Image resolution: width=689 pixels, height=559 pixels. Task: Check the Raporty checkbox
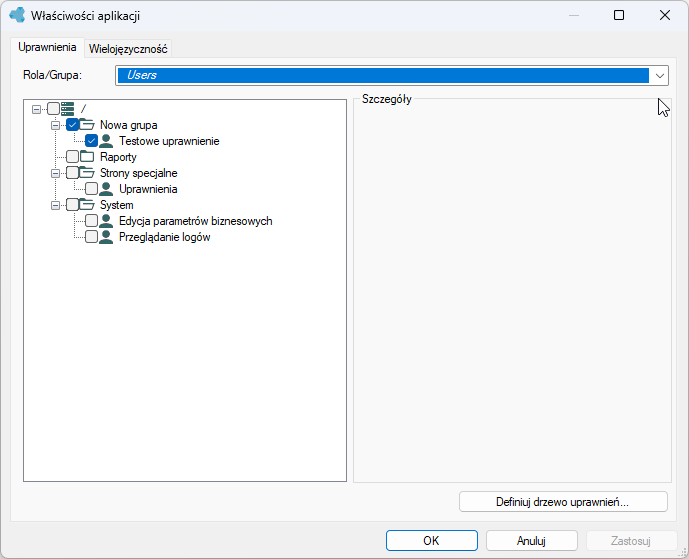(x=73, y=156)
